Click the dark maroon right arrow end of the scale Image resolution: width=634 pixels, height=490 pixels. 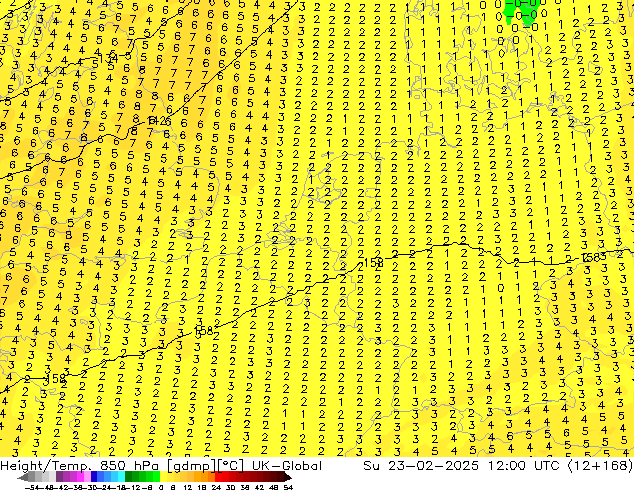(286, 477)
